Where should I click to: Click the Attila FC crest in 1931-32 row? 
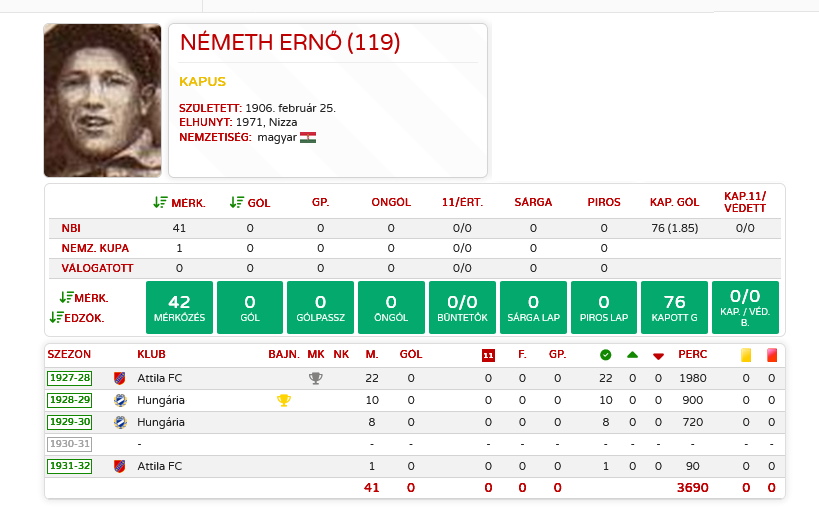(120, 466)
